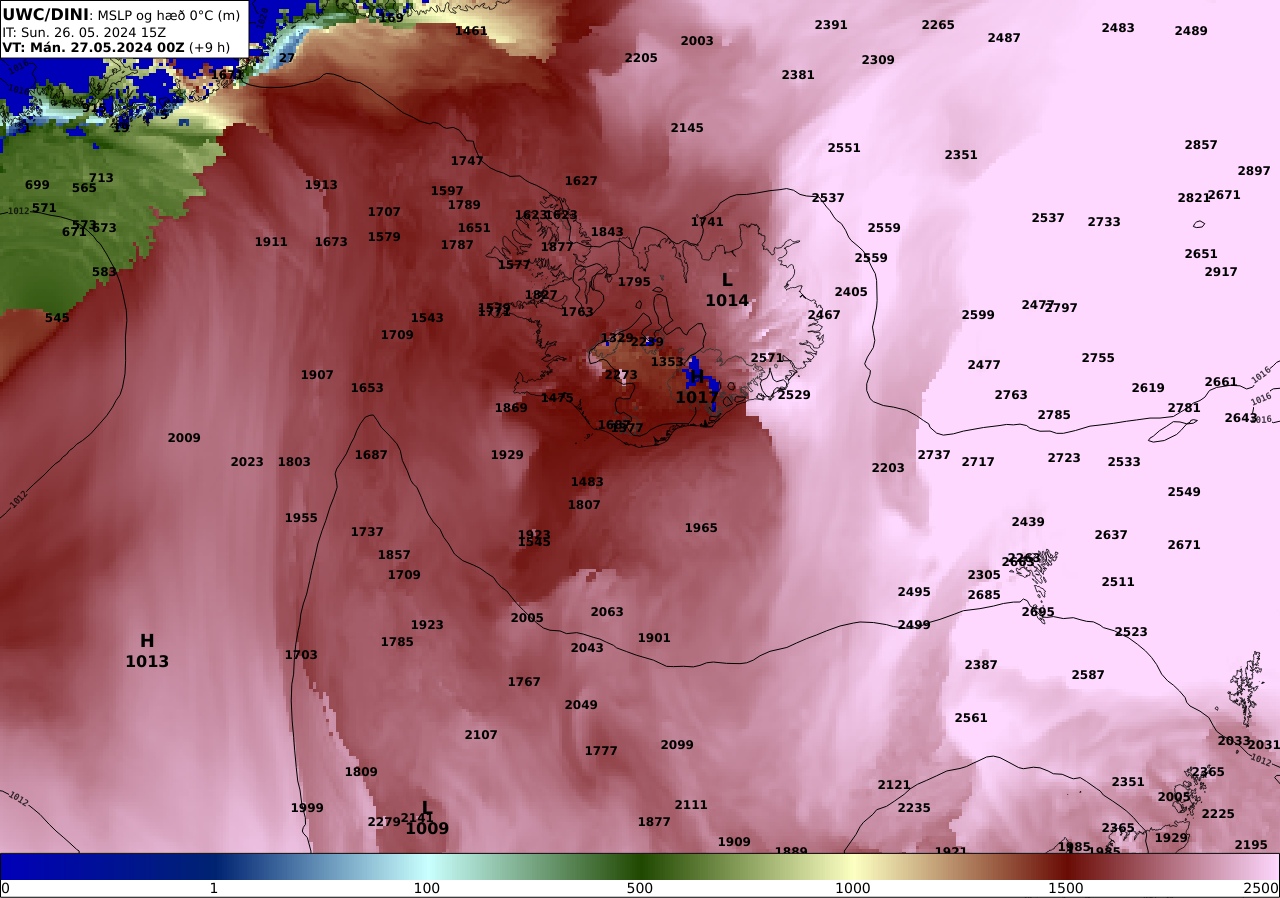Click the L 1009 low pressure label
Image resolution: width=1280 pixels, height=898 pixels.
(x=427, y=818)
